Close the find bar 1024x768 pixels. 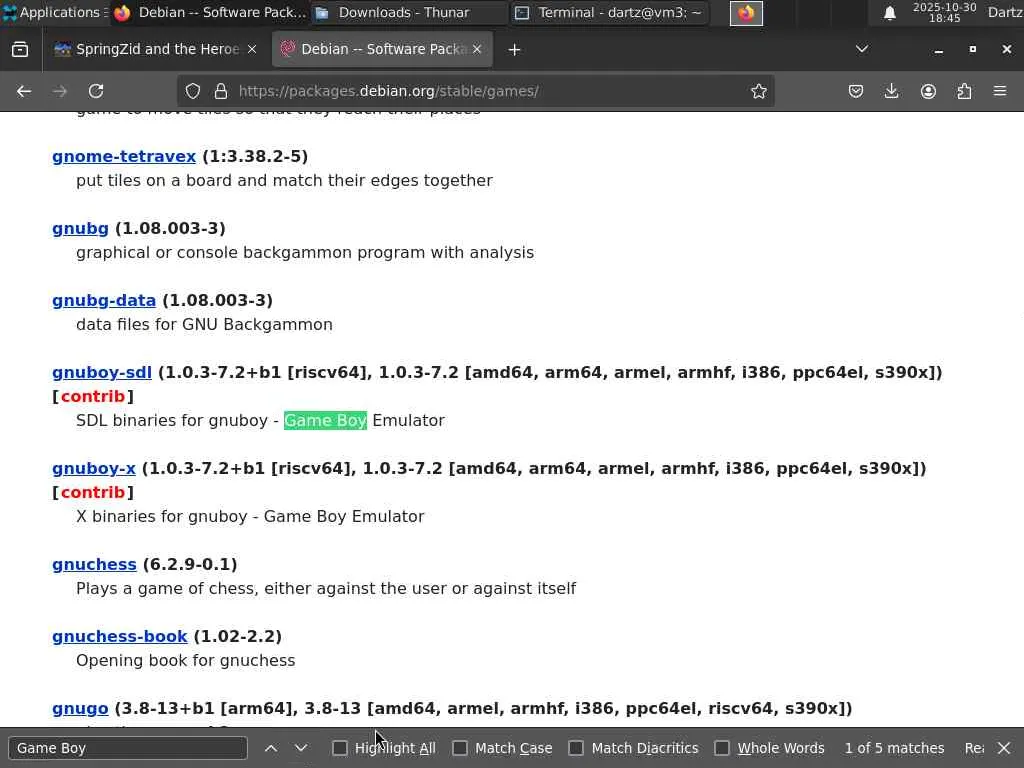click(x=1004, y=748)
